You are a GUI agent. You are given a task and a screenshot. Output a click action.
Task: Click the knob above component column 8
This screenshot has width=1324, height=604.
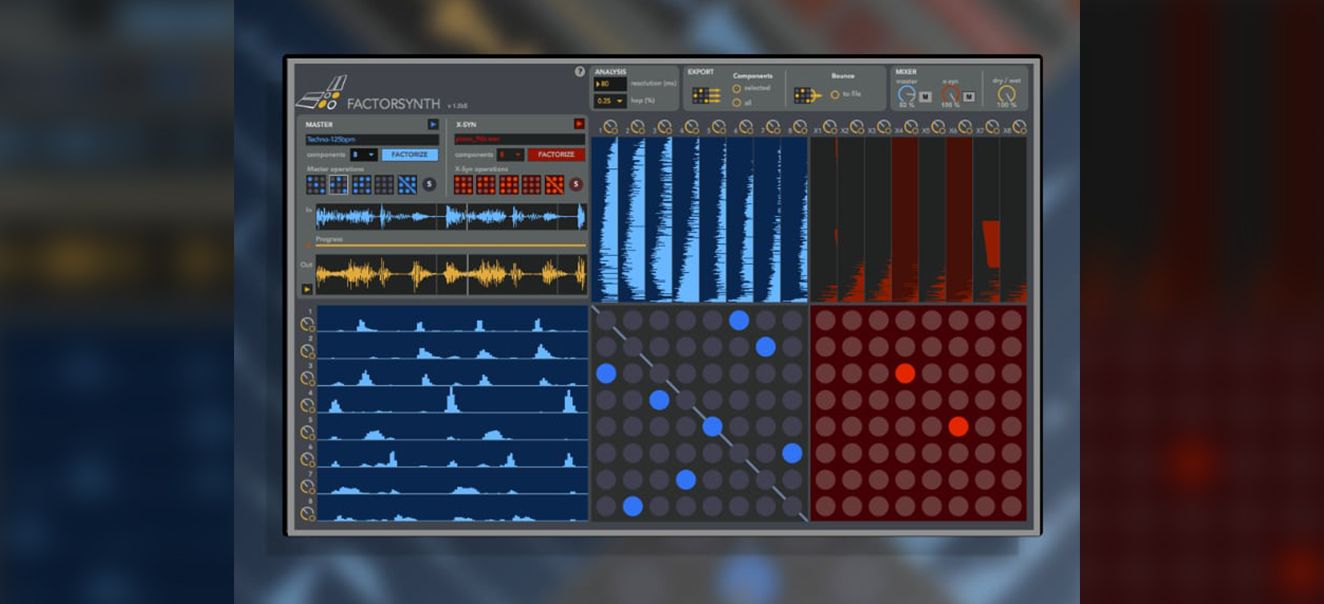(x=800, y=127)
